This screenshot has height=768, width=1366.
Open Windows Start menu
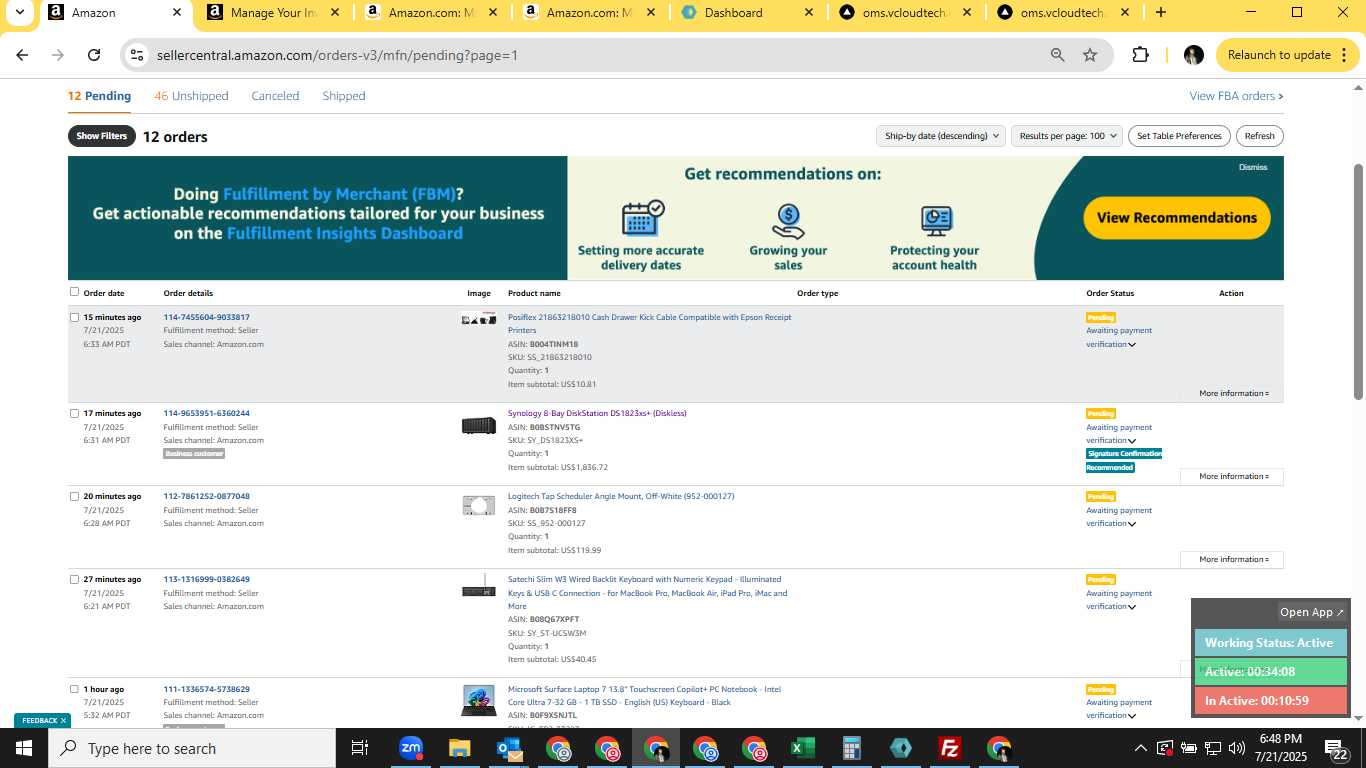tap(24, 748)
